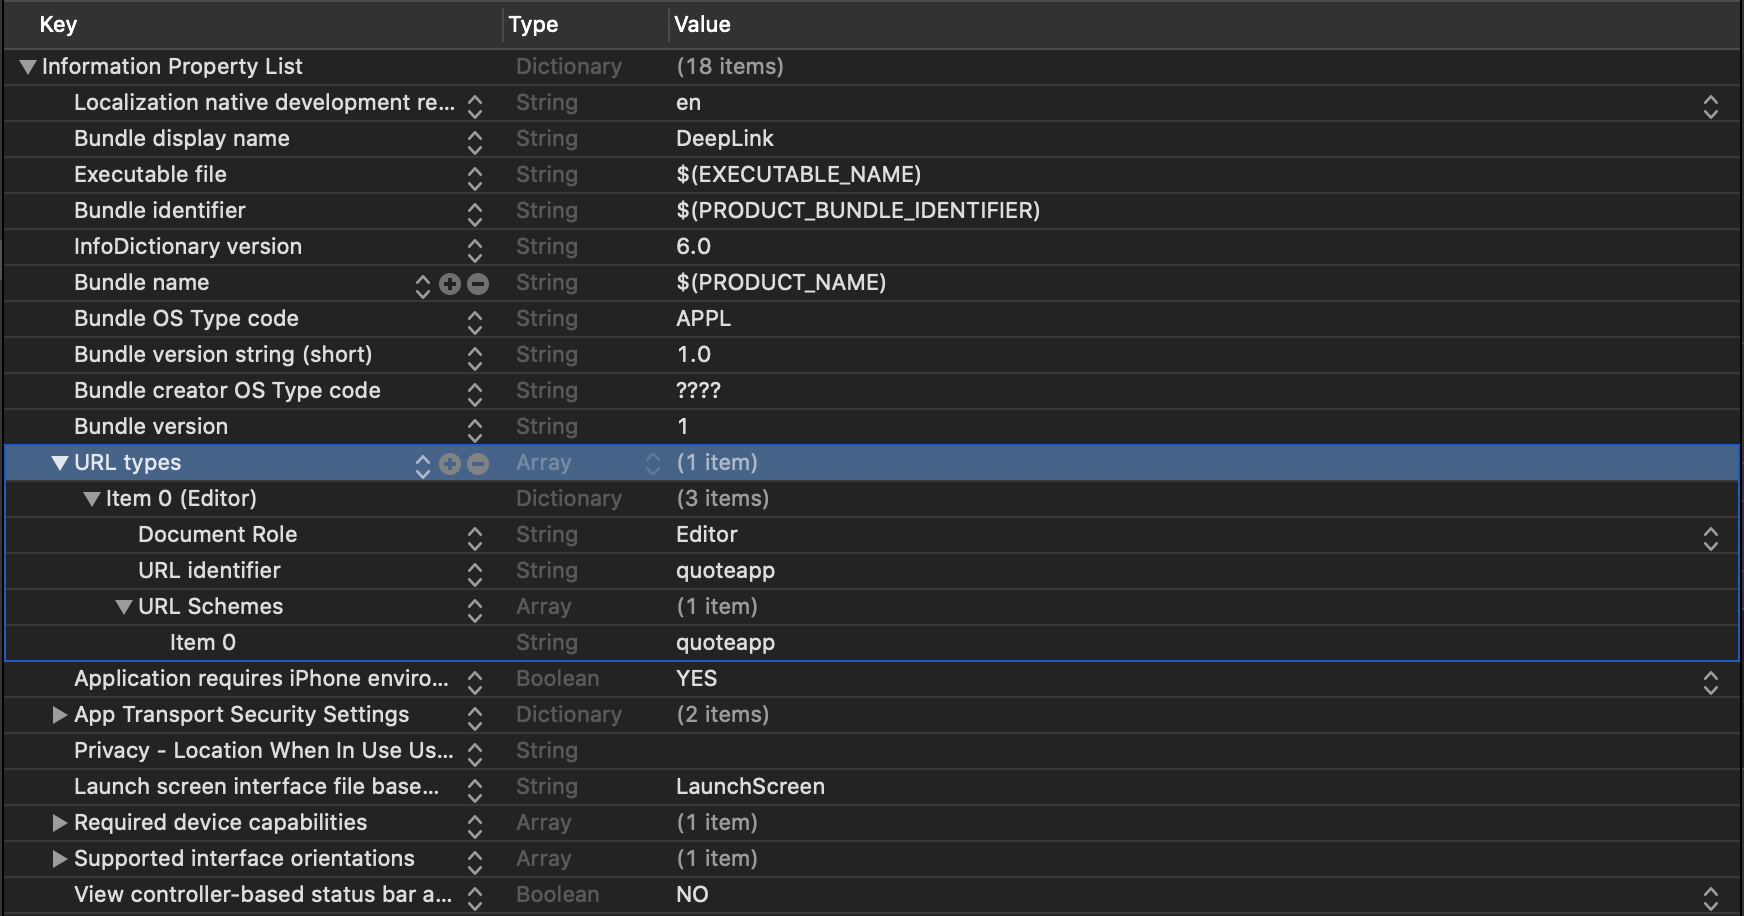
Task: Expand App Transport Security Settings
Action: (60, 715)
